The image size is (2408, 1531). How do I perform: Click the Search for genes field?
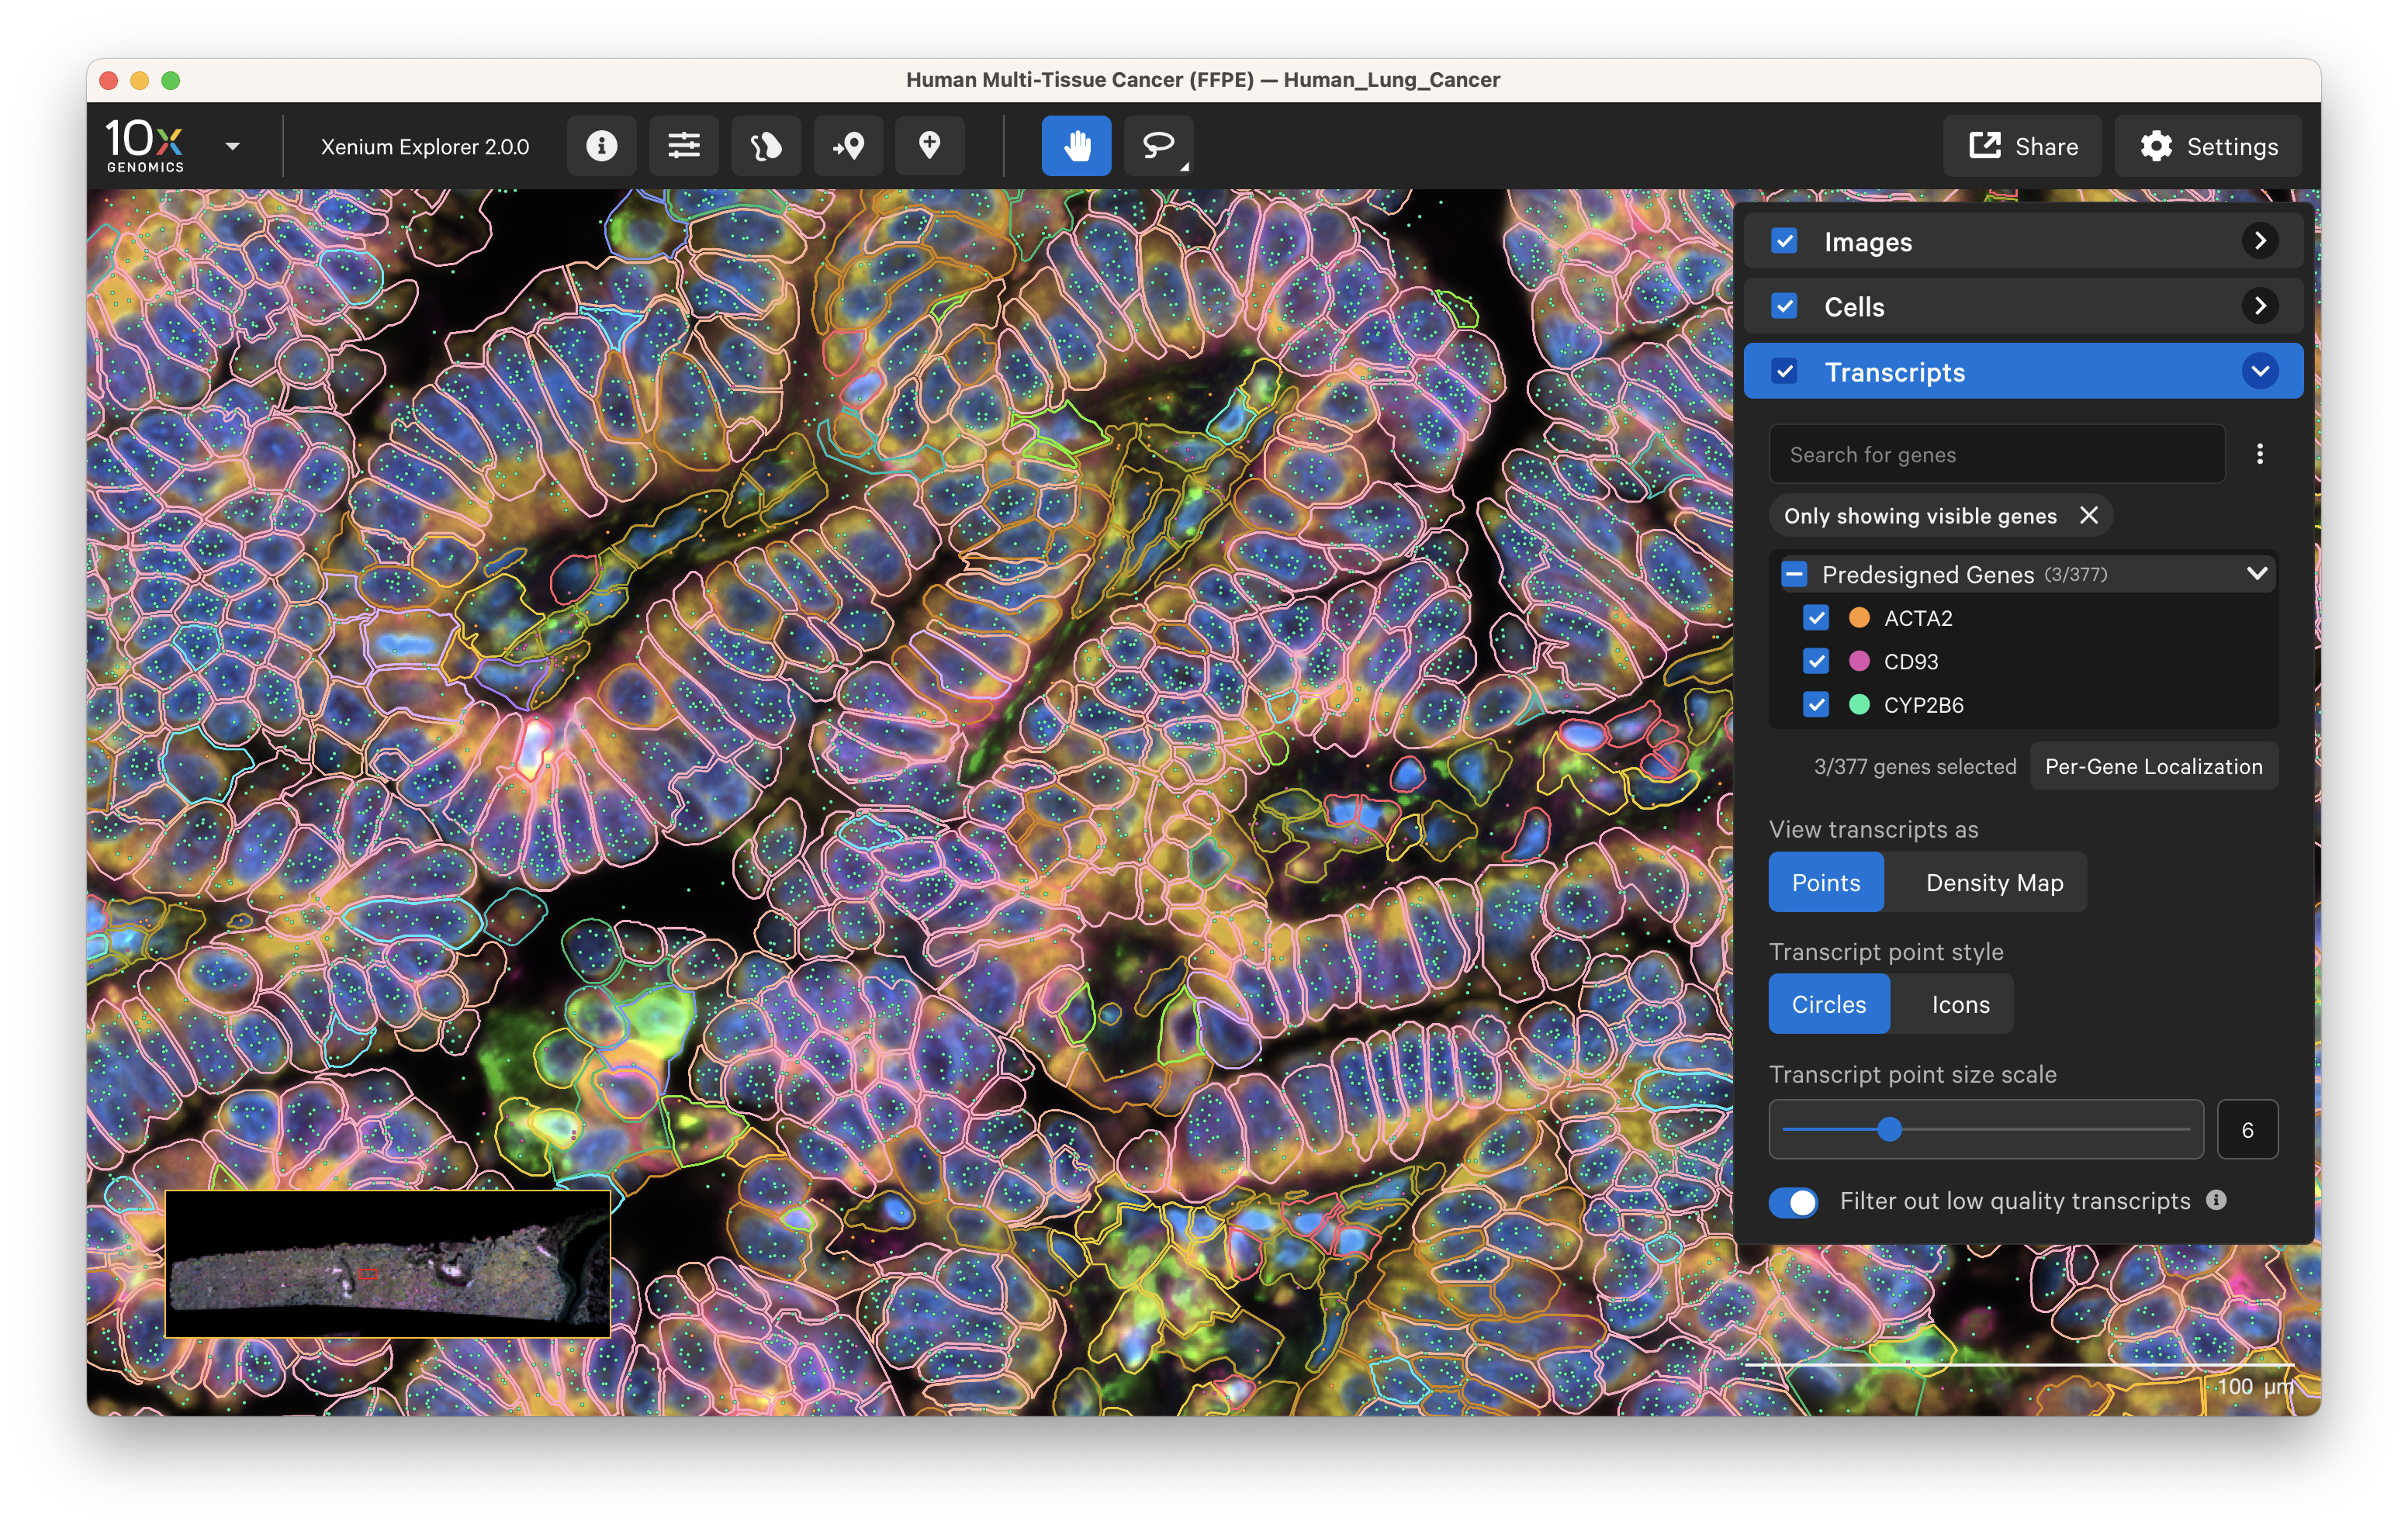pyautogui.click(x=1994, y=454)
